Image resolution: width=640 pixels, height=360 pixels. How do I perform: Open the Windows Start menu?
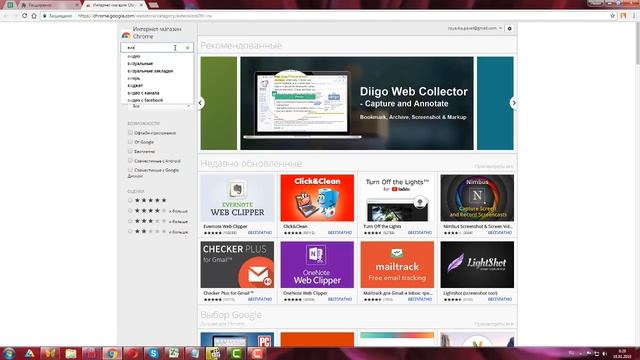[9, 353]
